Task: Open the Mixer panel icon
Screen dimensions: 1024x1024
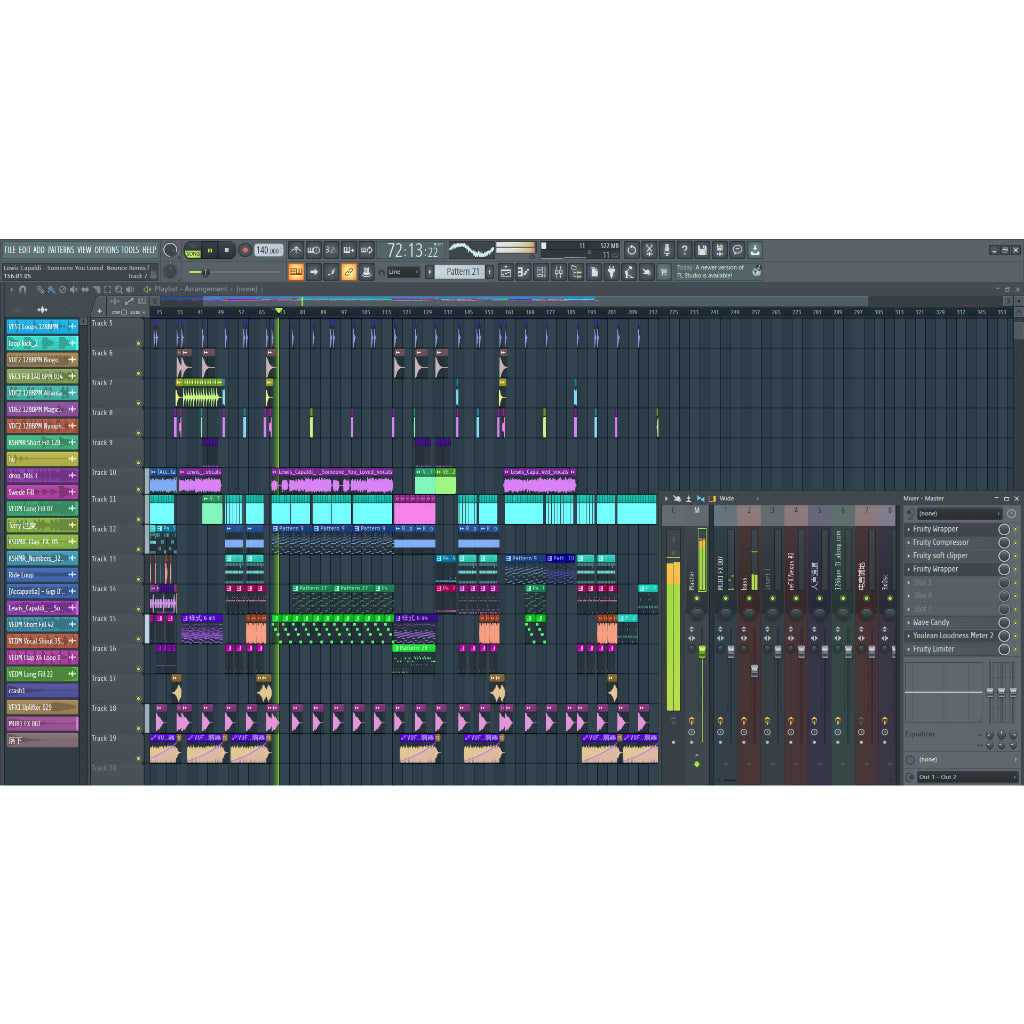Action: tap(557, 272)
